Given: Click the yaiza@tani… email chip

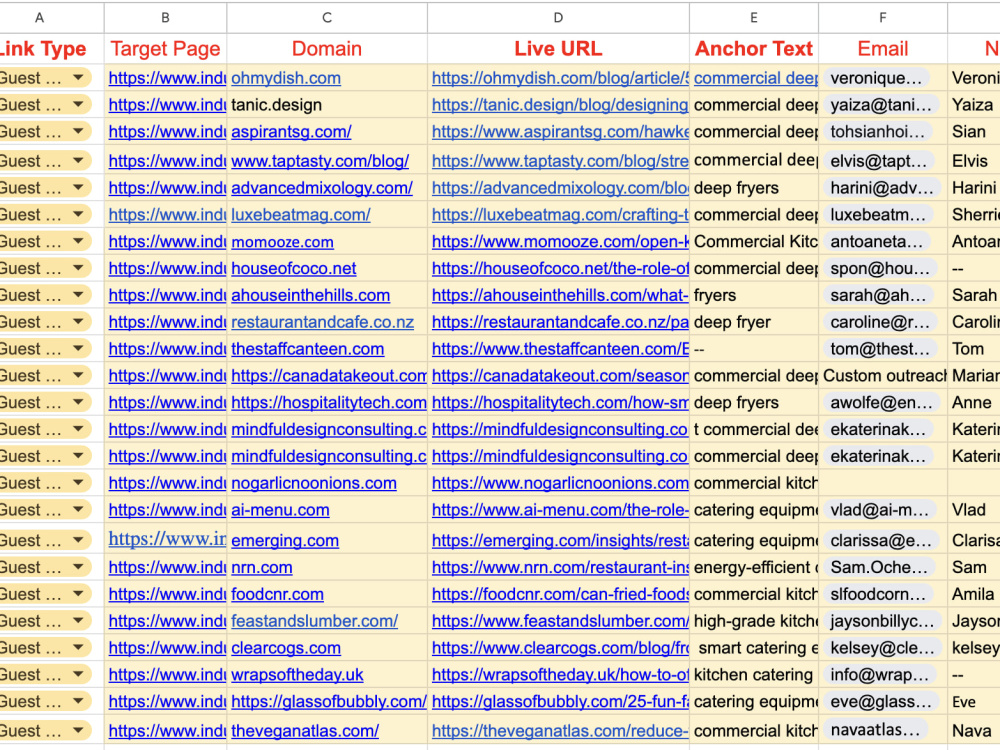Looking at the screenshot, I should point(881,105).
